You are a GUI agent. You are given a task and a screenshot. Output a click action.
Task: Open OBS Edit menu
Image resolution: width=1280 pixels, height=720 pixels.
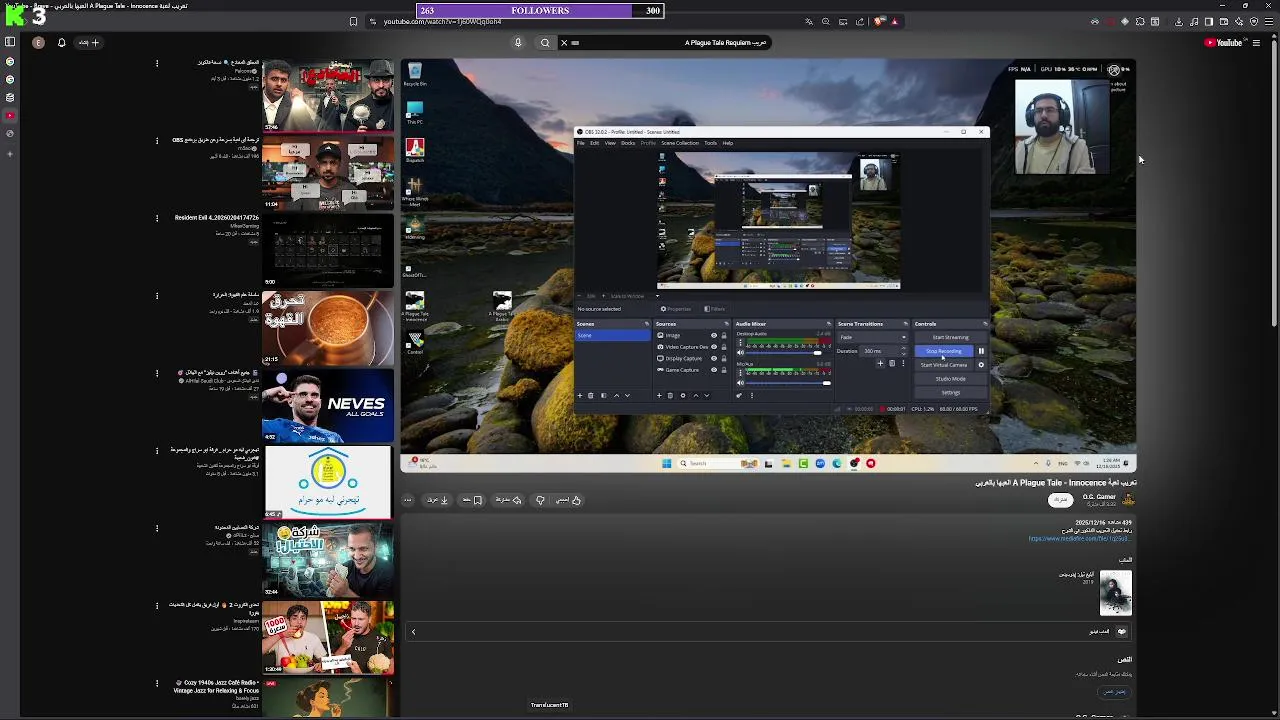pos(594,143)
